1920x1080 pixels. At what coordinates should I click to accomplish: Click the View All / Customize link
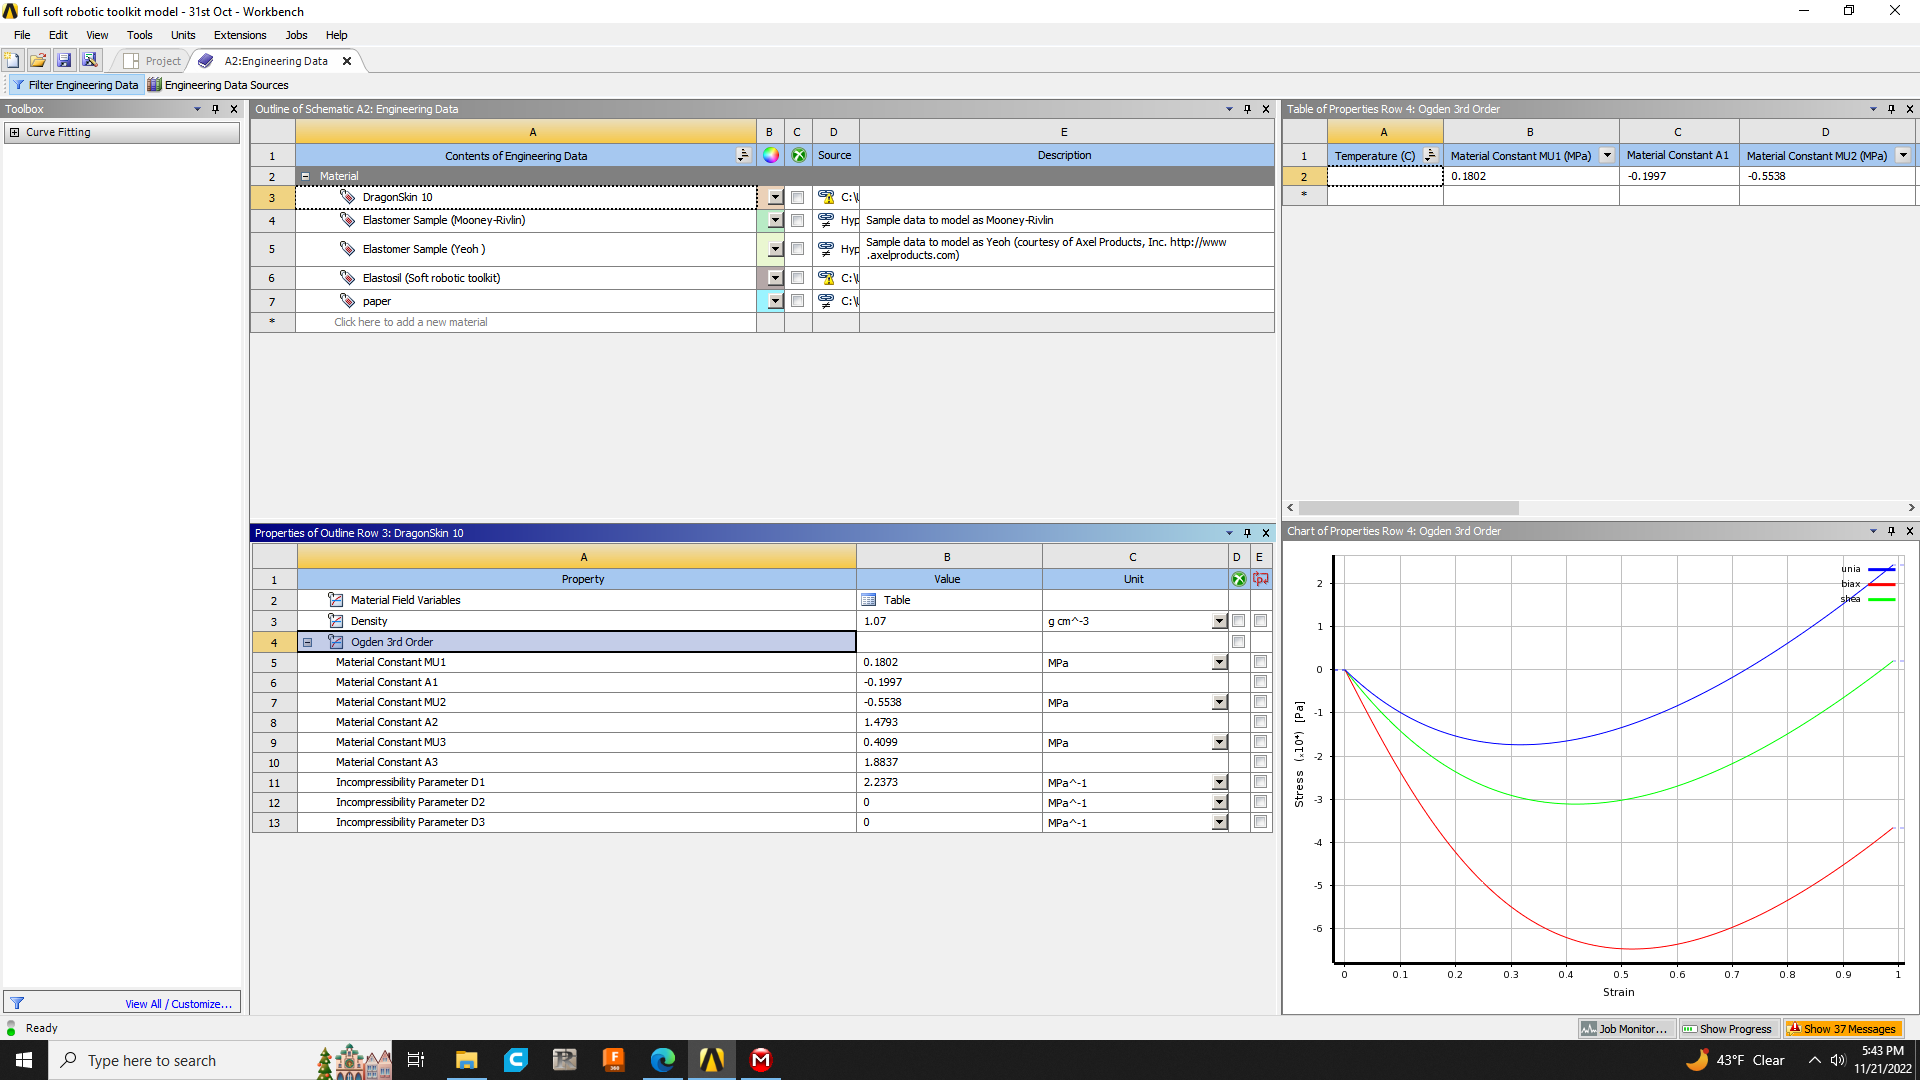(x=178, y=1004)
